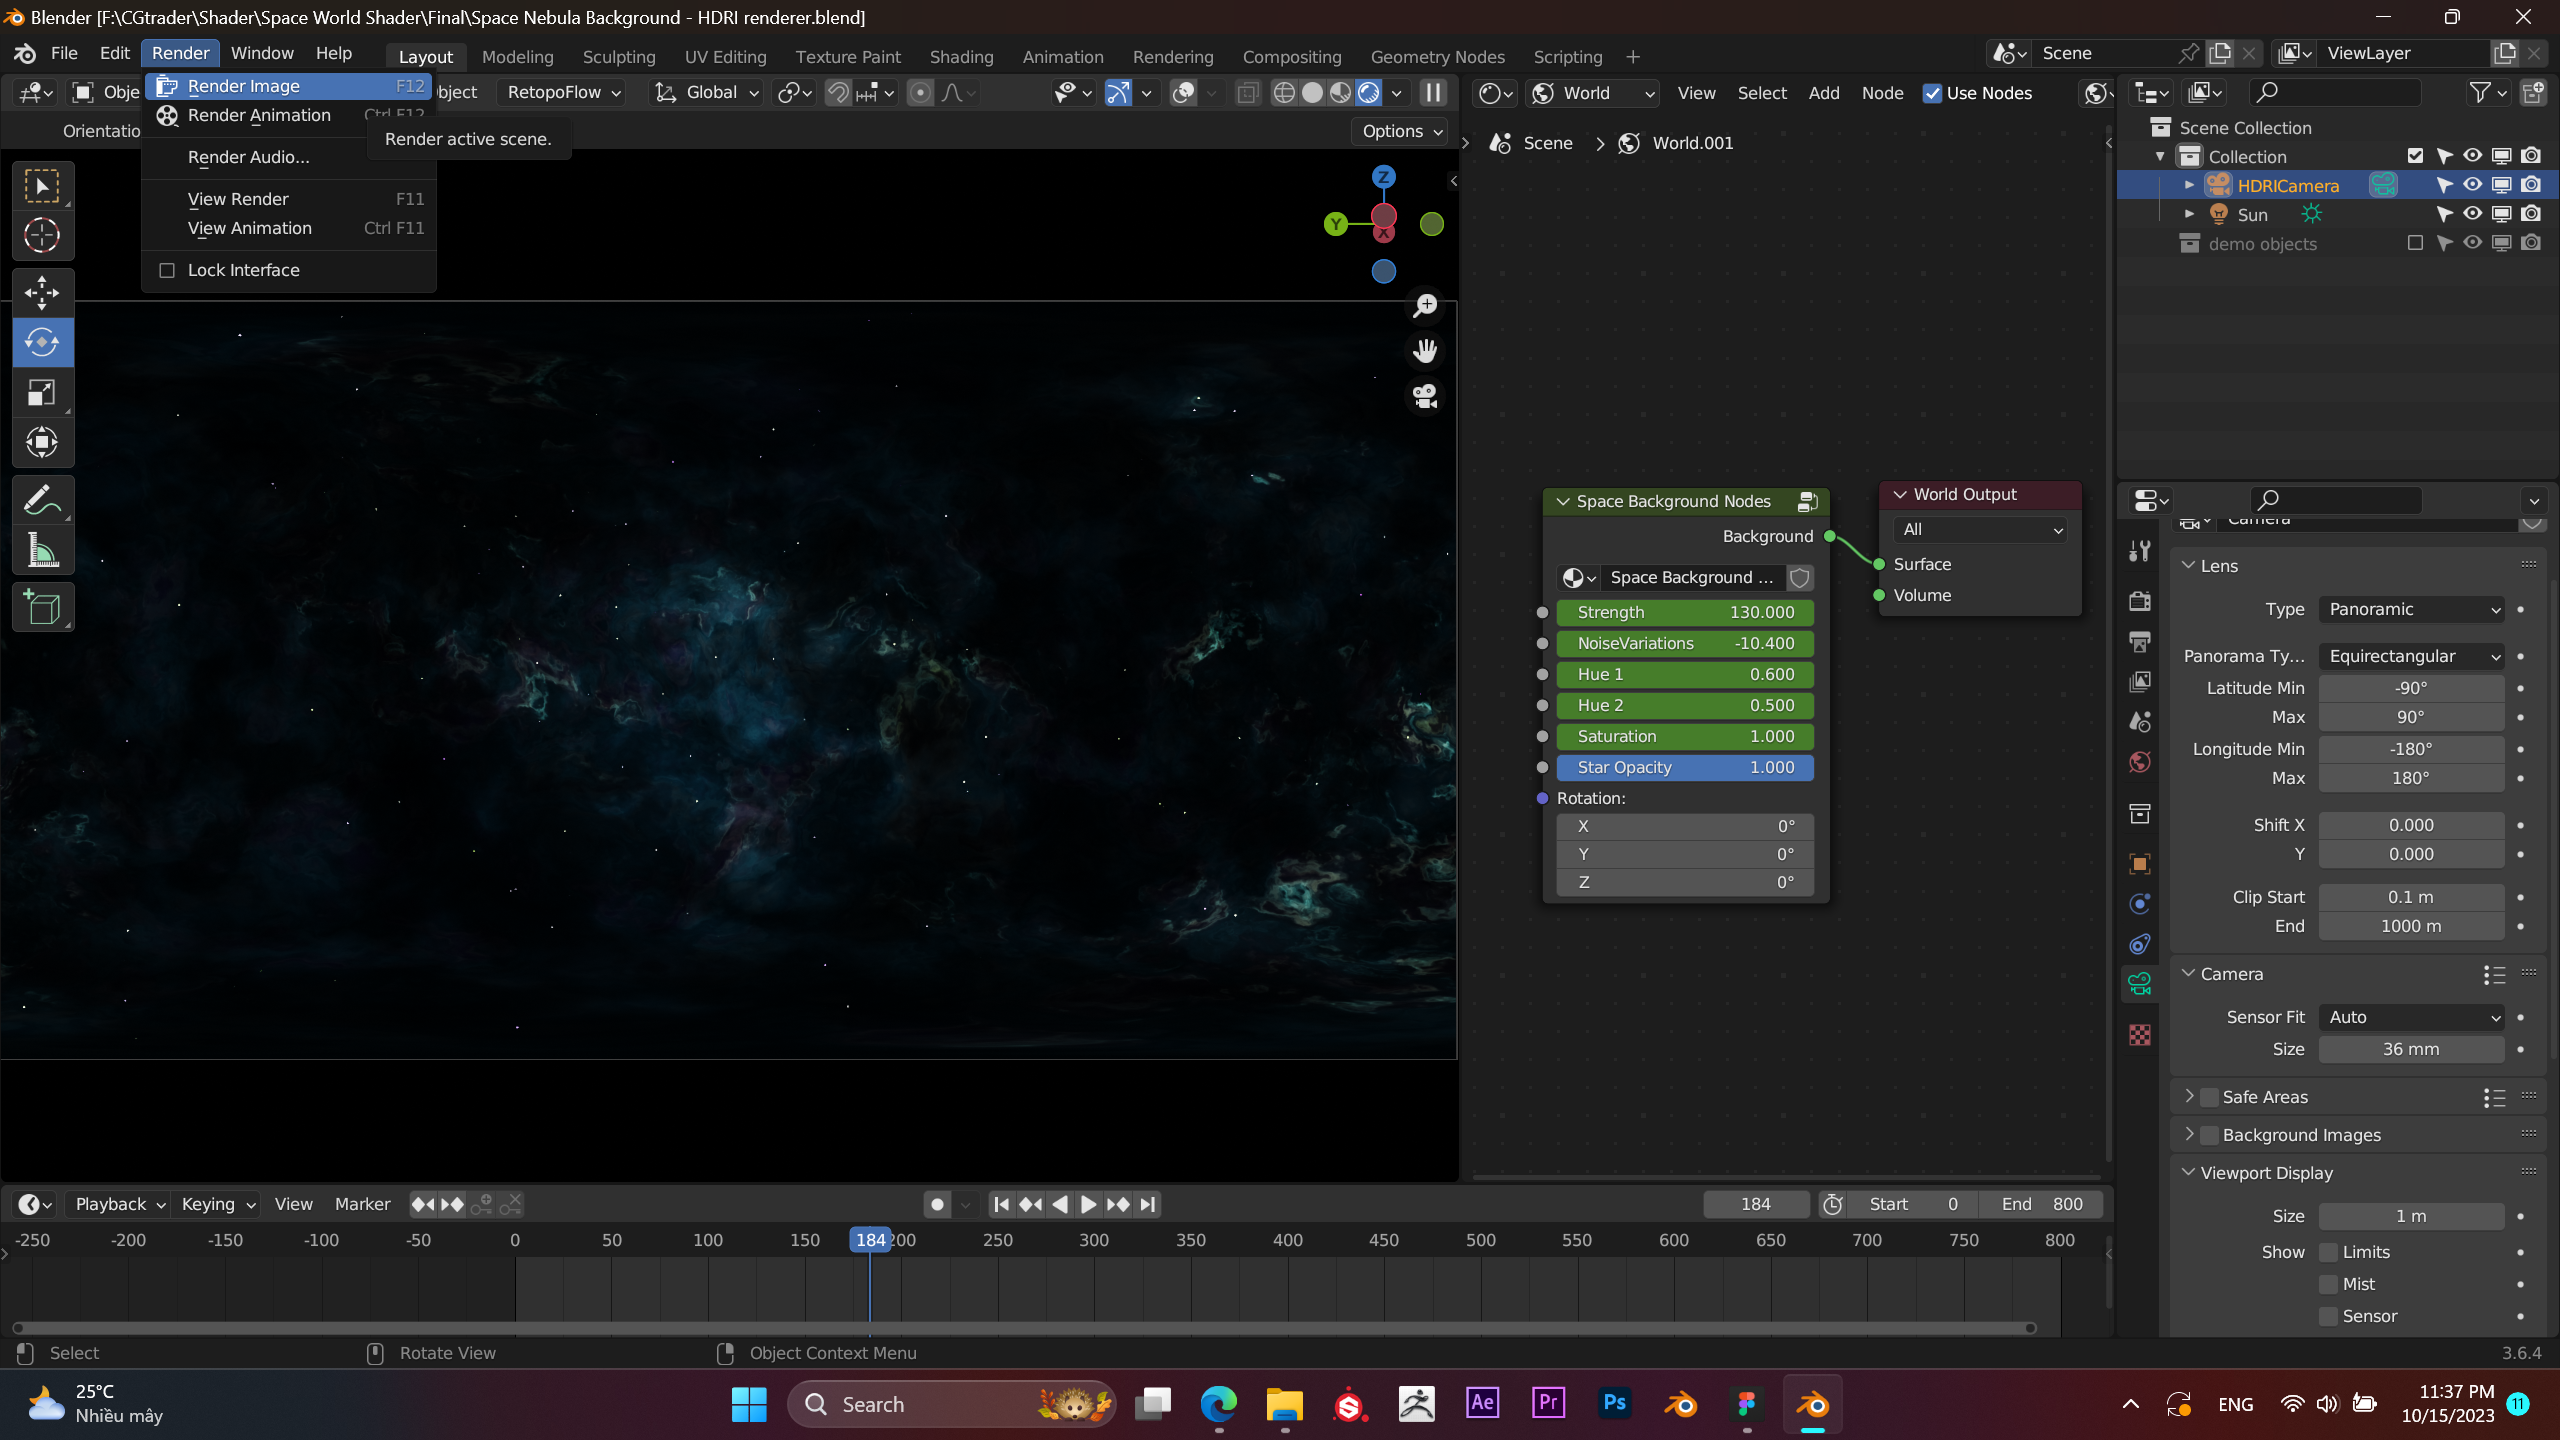The height and width of the screenshot is (1440, 2560).
Task: Uncheck the Use Nodes checkbox
Action: coord(1933,92)
